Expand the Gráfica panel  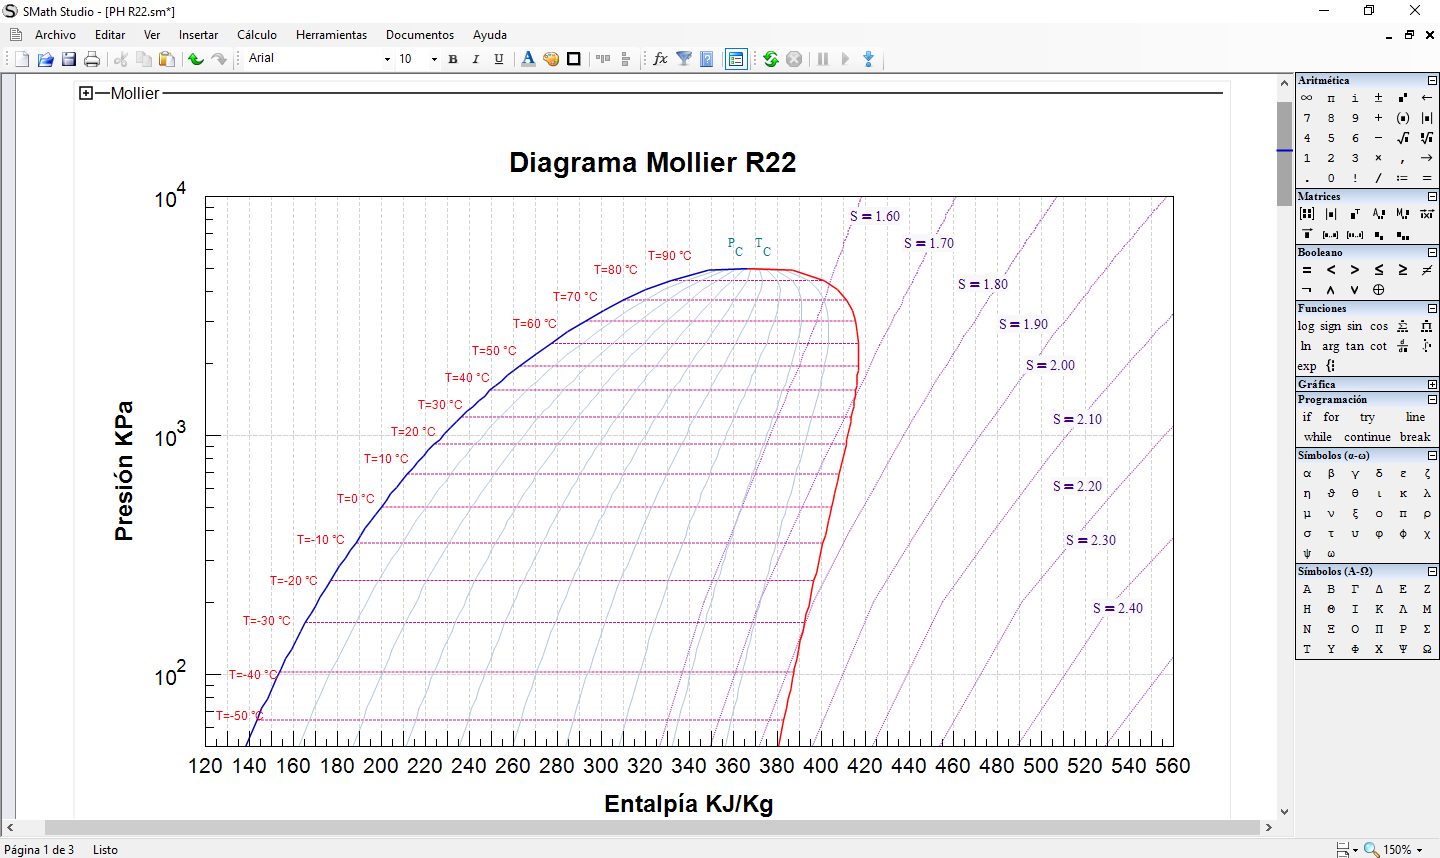click(x=1432, y=384)
